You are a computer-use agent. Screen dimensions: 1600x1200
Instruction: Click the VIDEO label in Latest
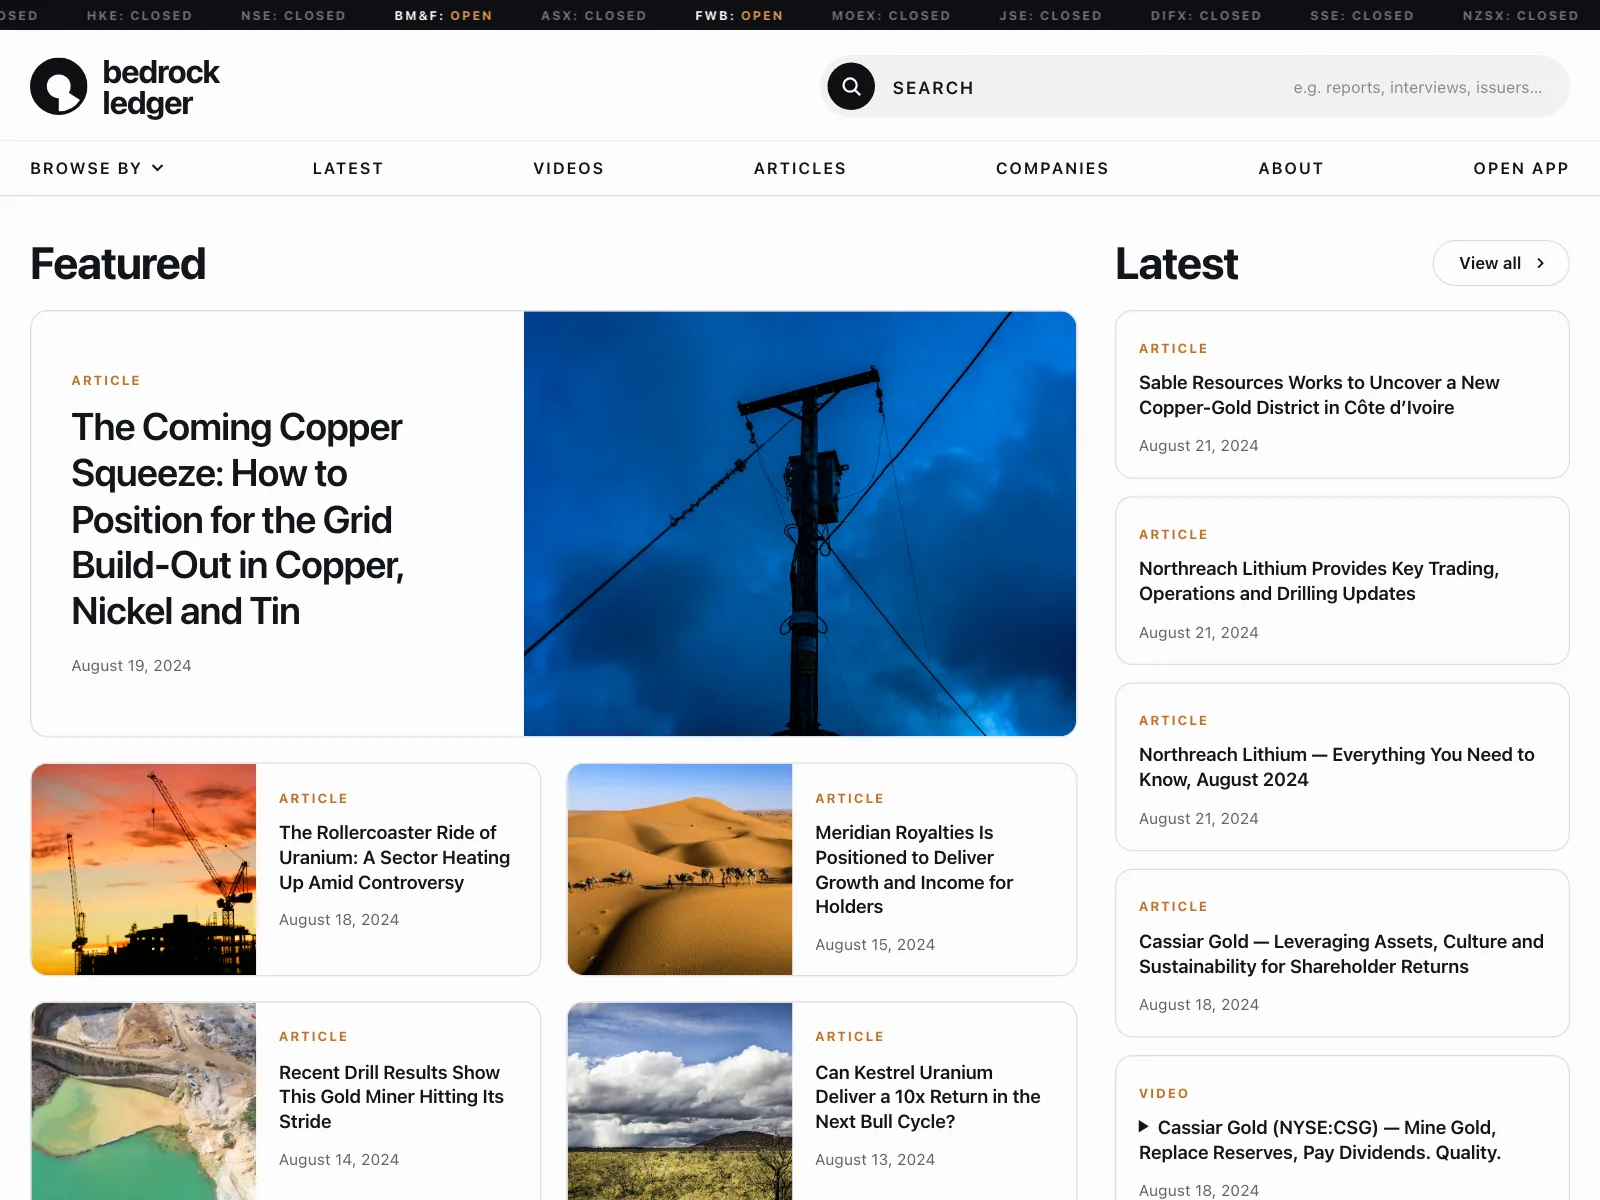[1164, 1093]
